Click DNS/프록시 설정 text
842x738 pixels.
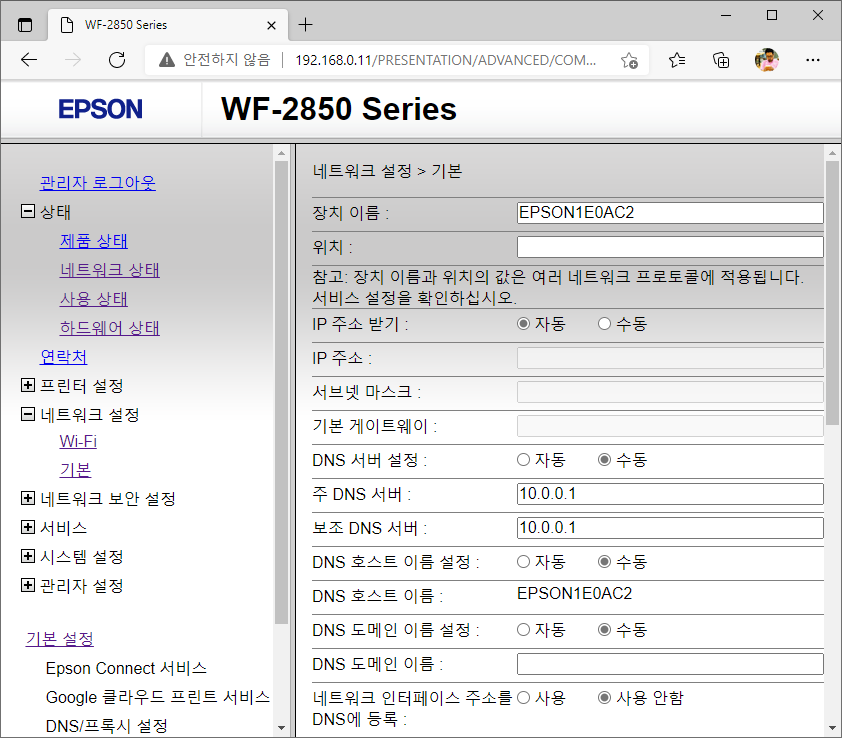click(x=107, y=726)
